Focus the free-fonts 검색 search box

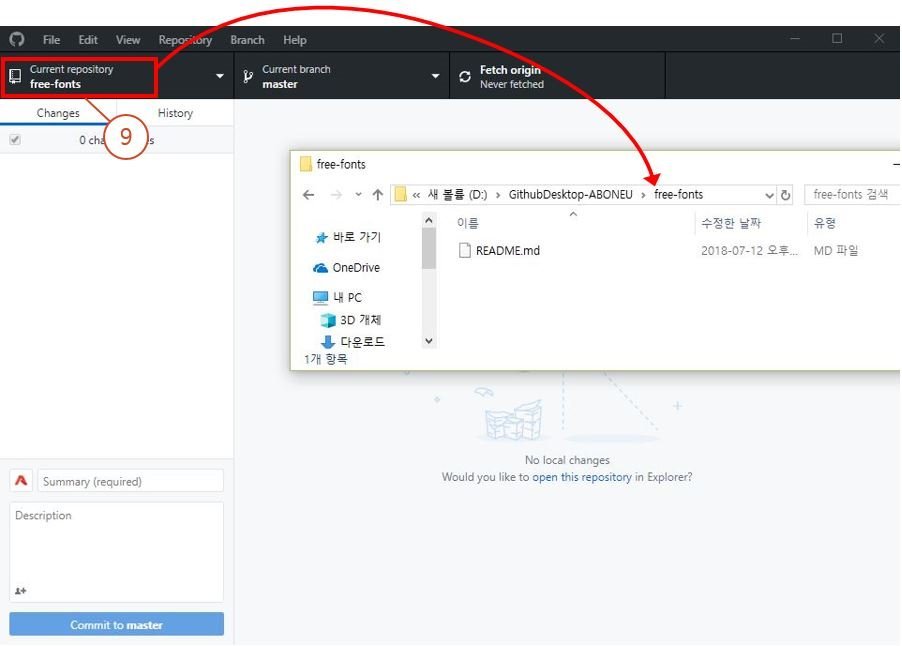tap(851, 194)
